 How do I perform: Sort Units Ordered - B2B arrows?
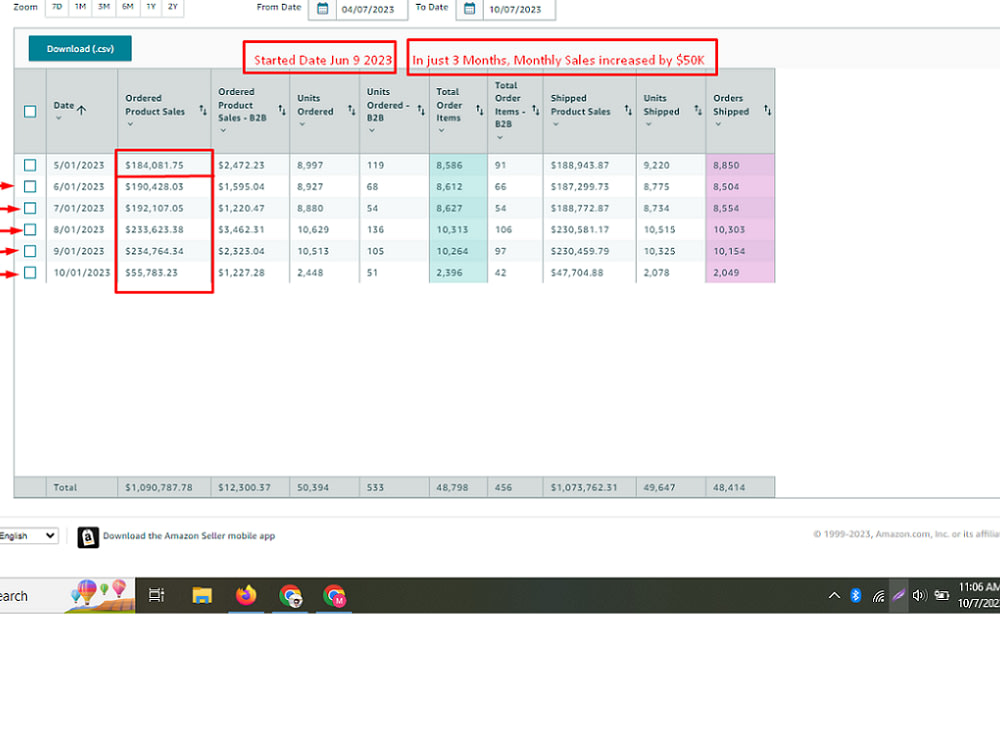(421, 110)
